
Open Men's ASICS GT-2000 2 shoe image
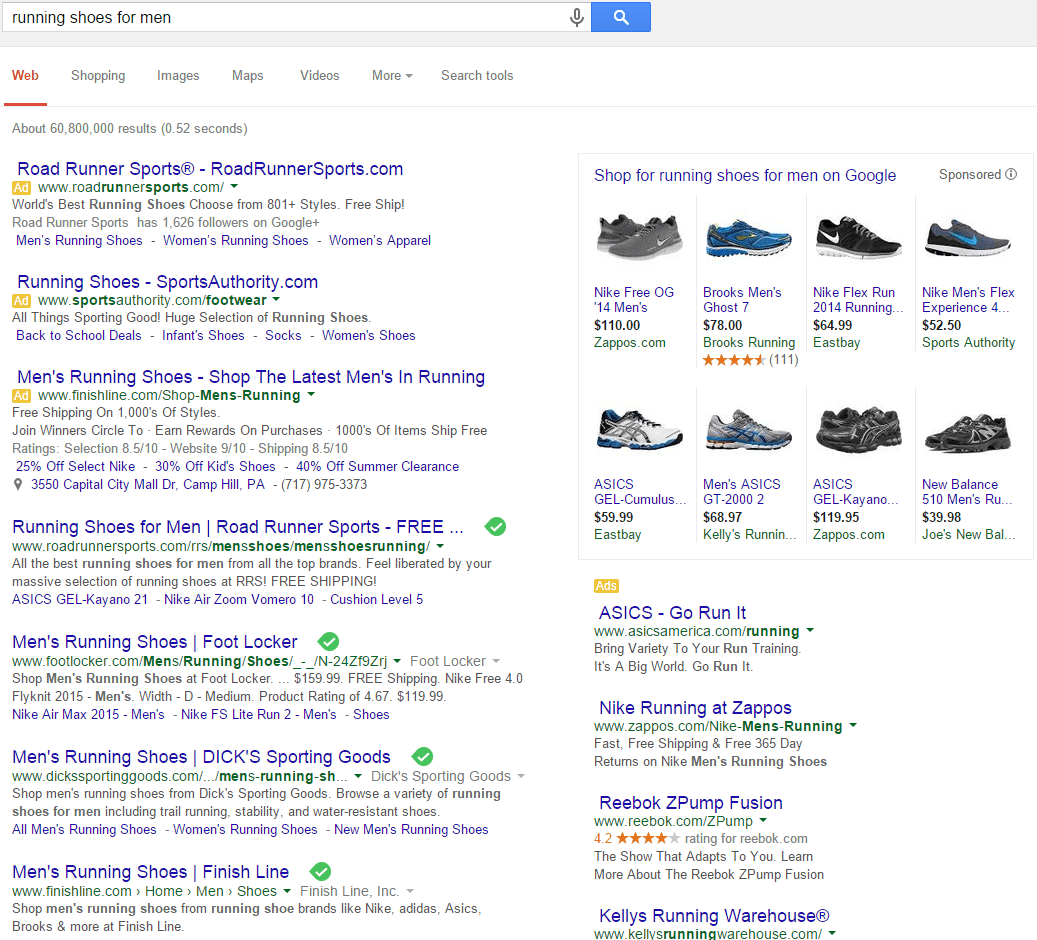coord(748,430)
